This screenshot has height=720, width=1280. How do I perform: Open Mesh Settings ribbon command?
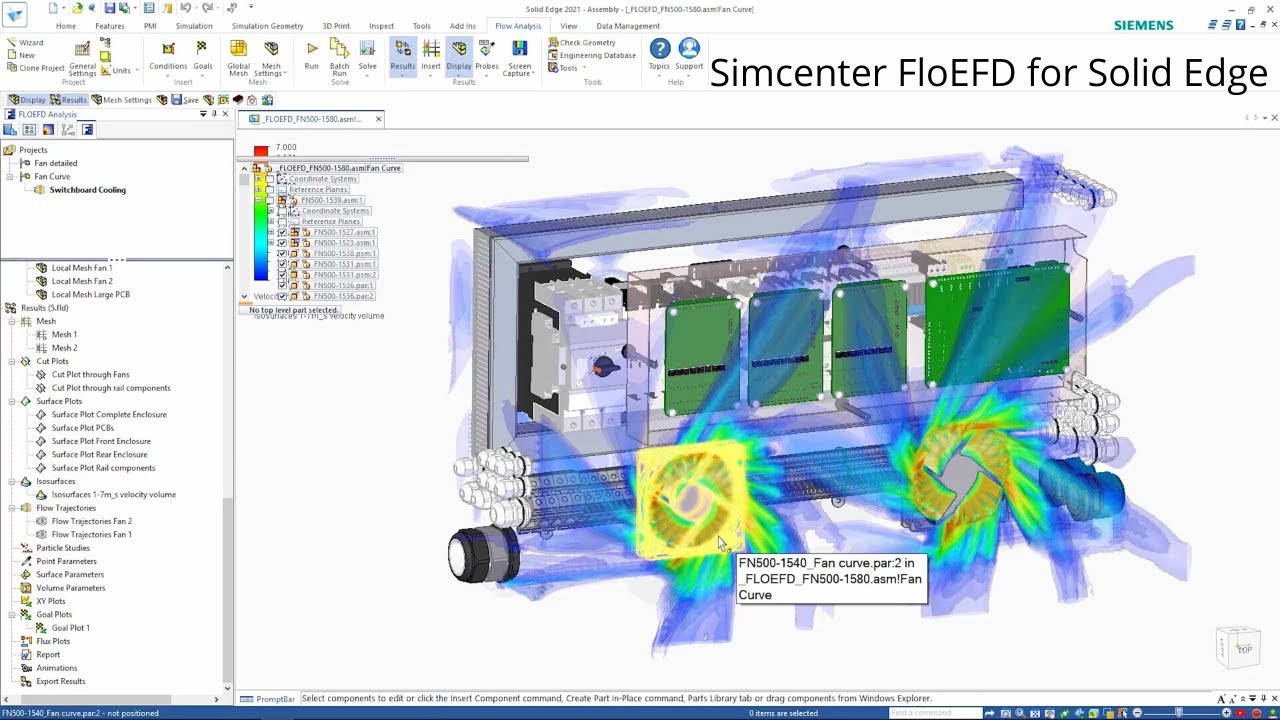(271, 58)
